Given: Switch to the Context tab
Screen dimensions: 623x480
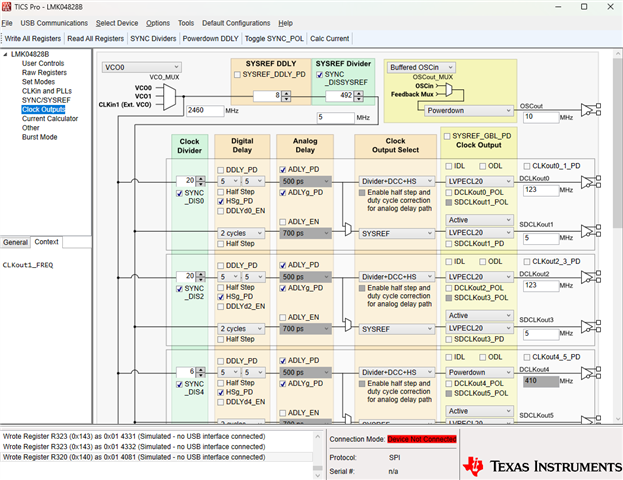Looking at the screenshot, I should [46, 242].
